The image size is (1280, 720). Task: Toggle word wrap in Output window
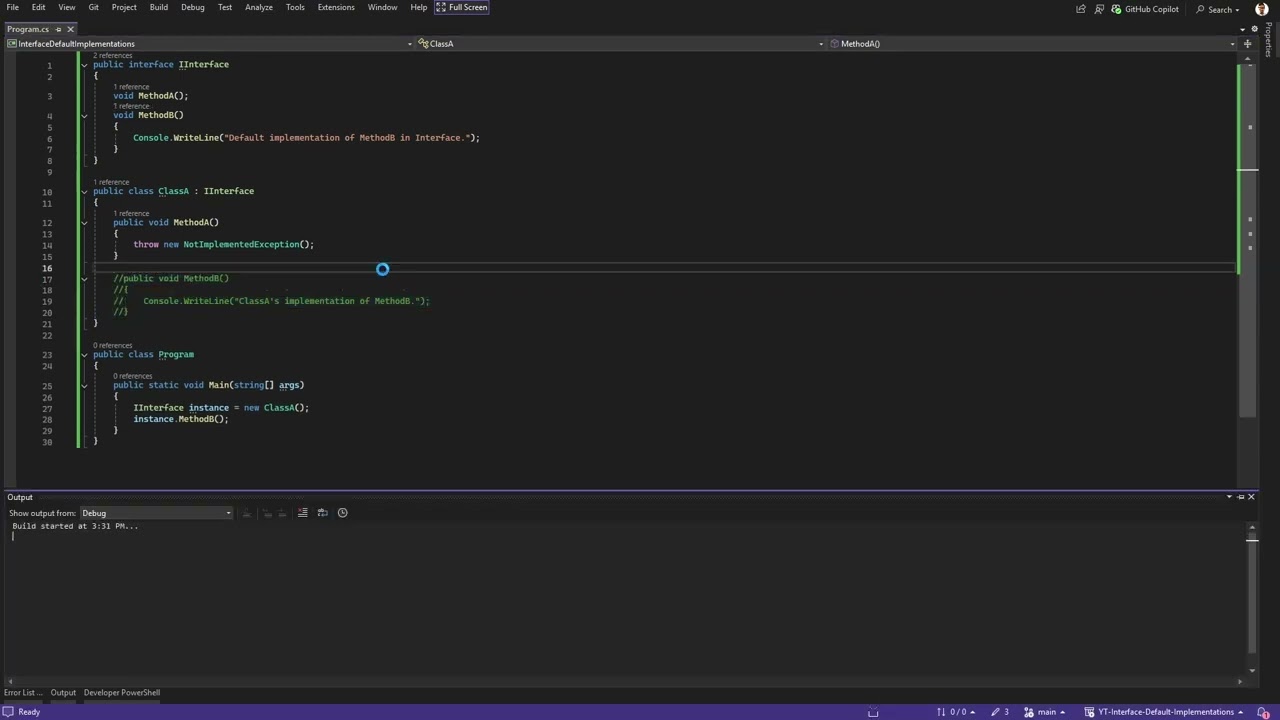pyautogui.click(x=322, y=513)
